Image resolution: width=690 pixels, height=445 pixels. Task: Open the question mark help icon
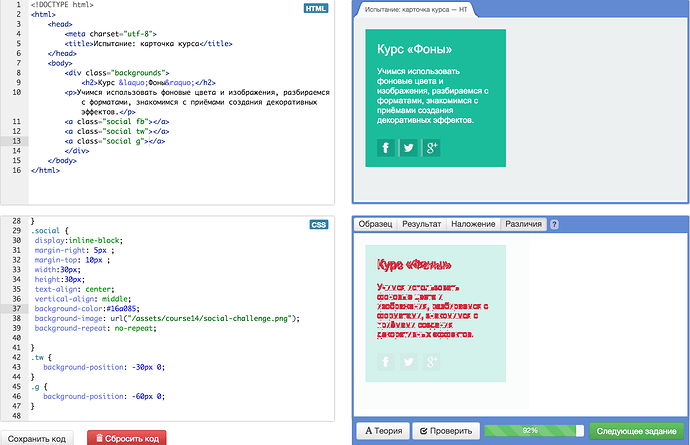pyautogui.click(x=554, y=224)
